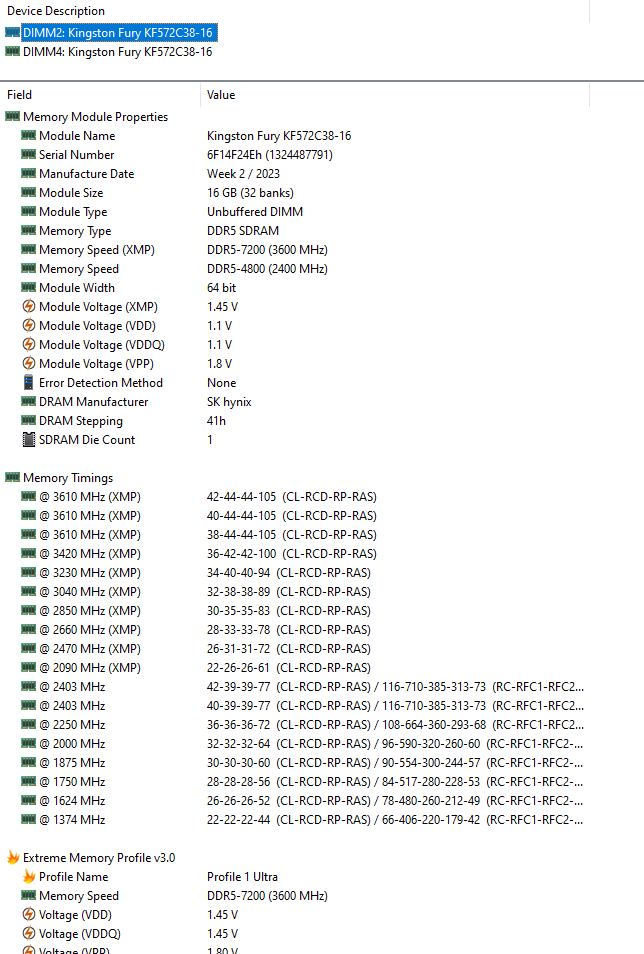
Task: Click the Field column header
Action: (x=100, y=94)
